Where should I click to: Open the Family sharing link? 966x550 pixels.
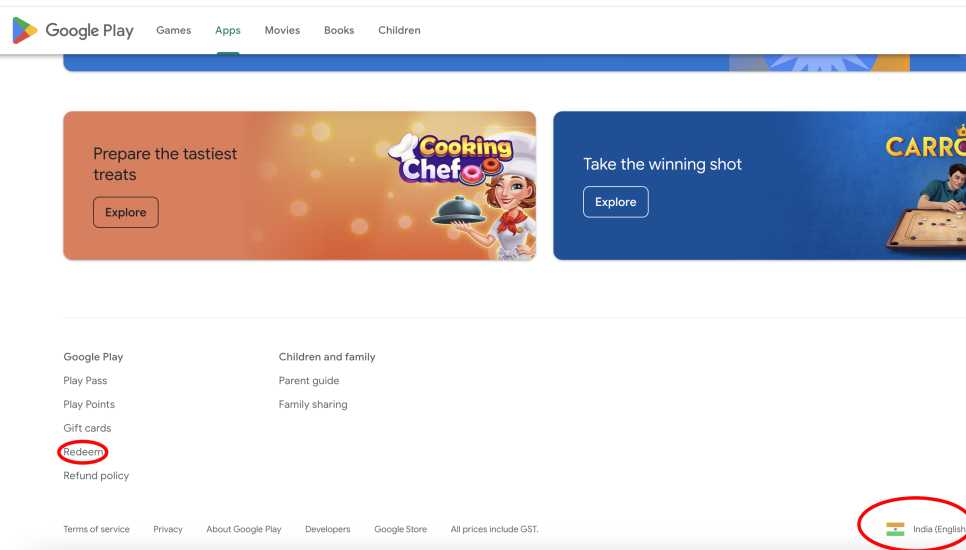click(x=313, y=405)
